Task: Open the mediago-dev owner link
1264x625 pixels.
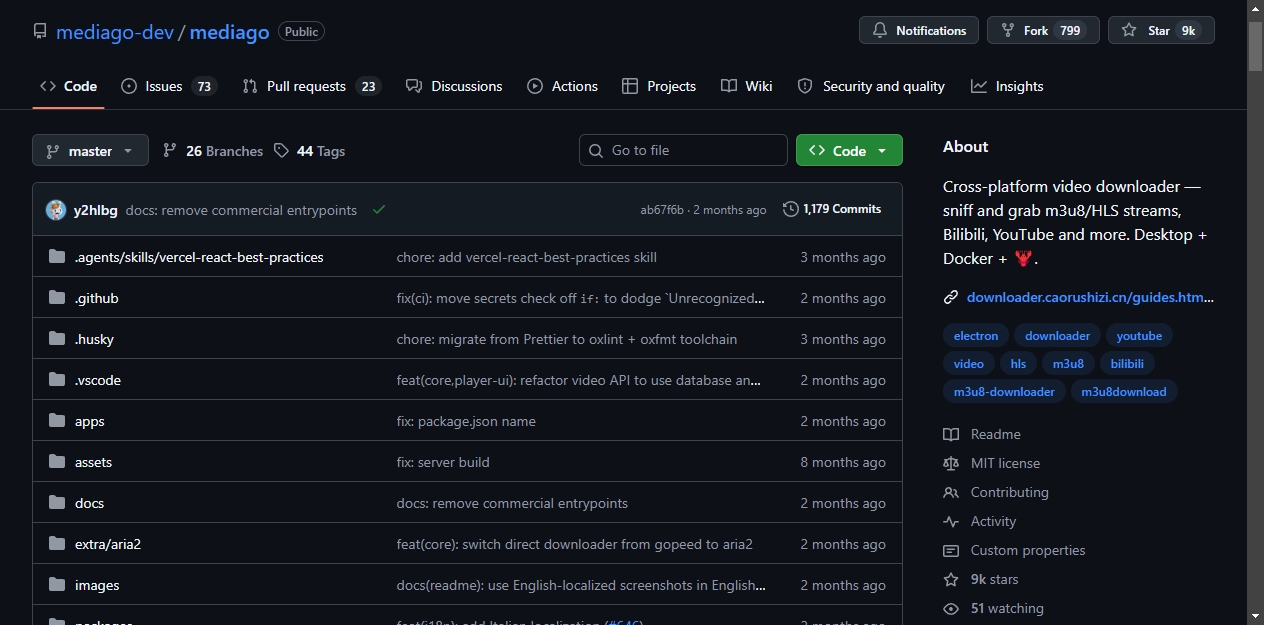Action: (115, 32)
